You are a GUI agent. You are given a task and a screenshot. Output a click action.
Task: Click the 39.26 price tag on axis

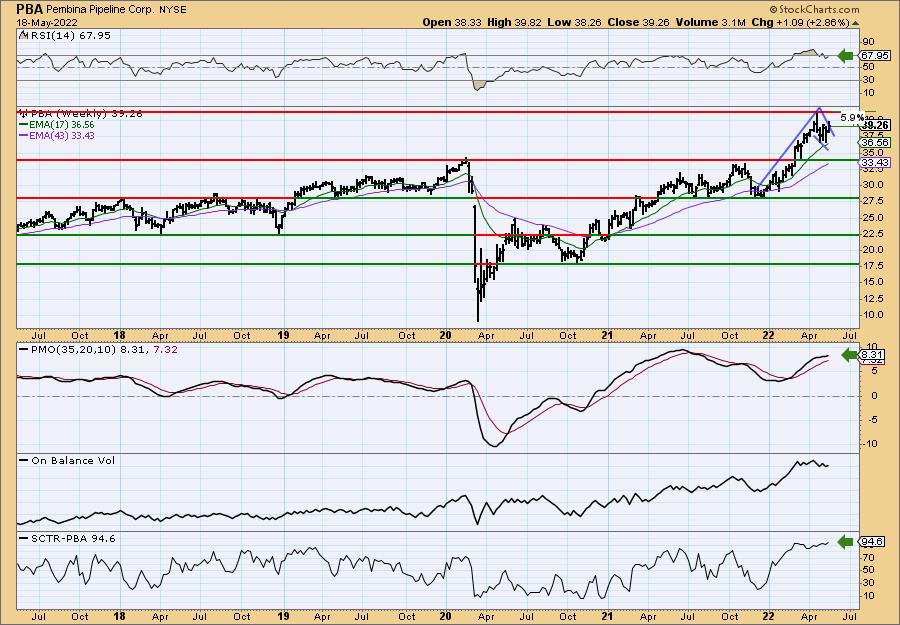pyautogui.click(x=875, y=125)
